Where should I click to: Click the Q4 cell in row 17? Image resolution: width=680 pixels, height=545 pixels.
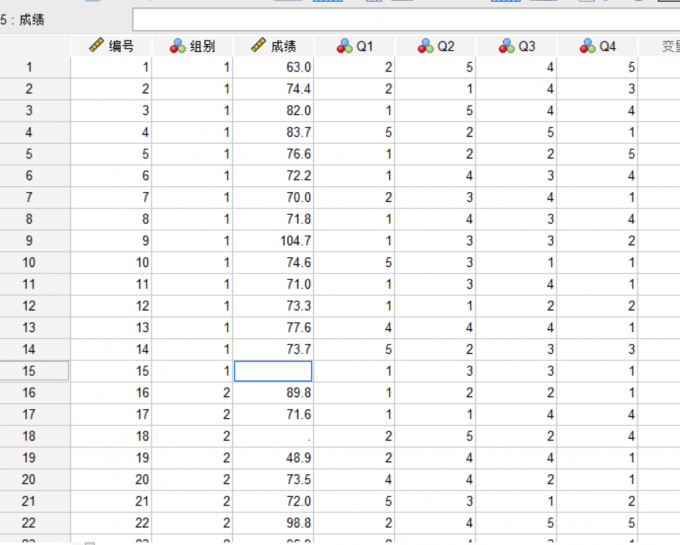pyautogui.click(x=598, y=414)
